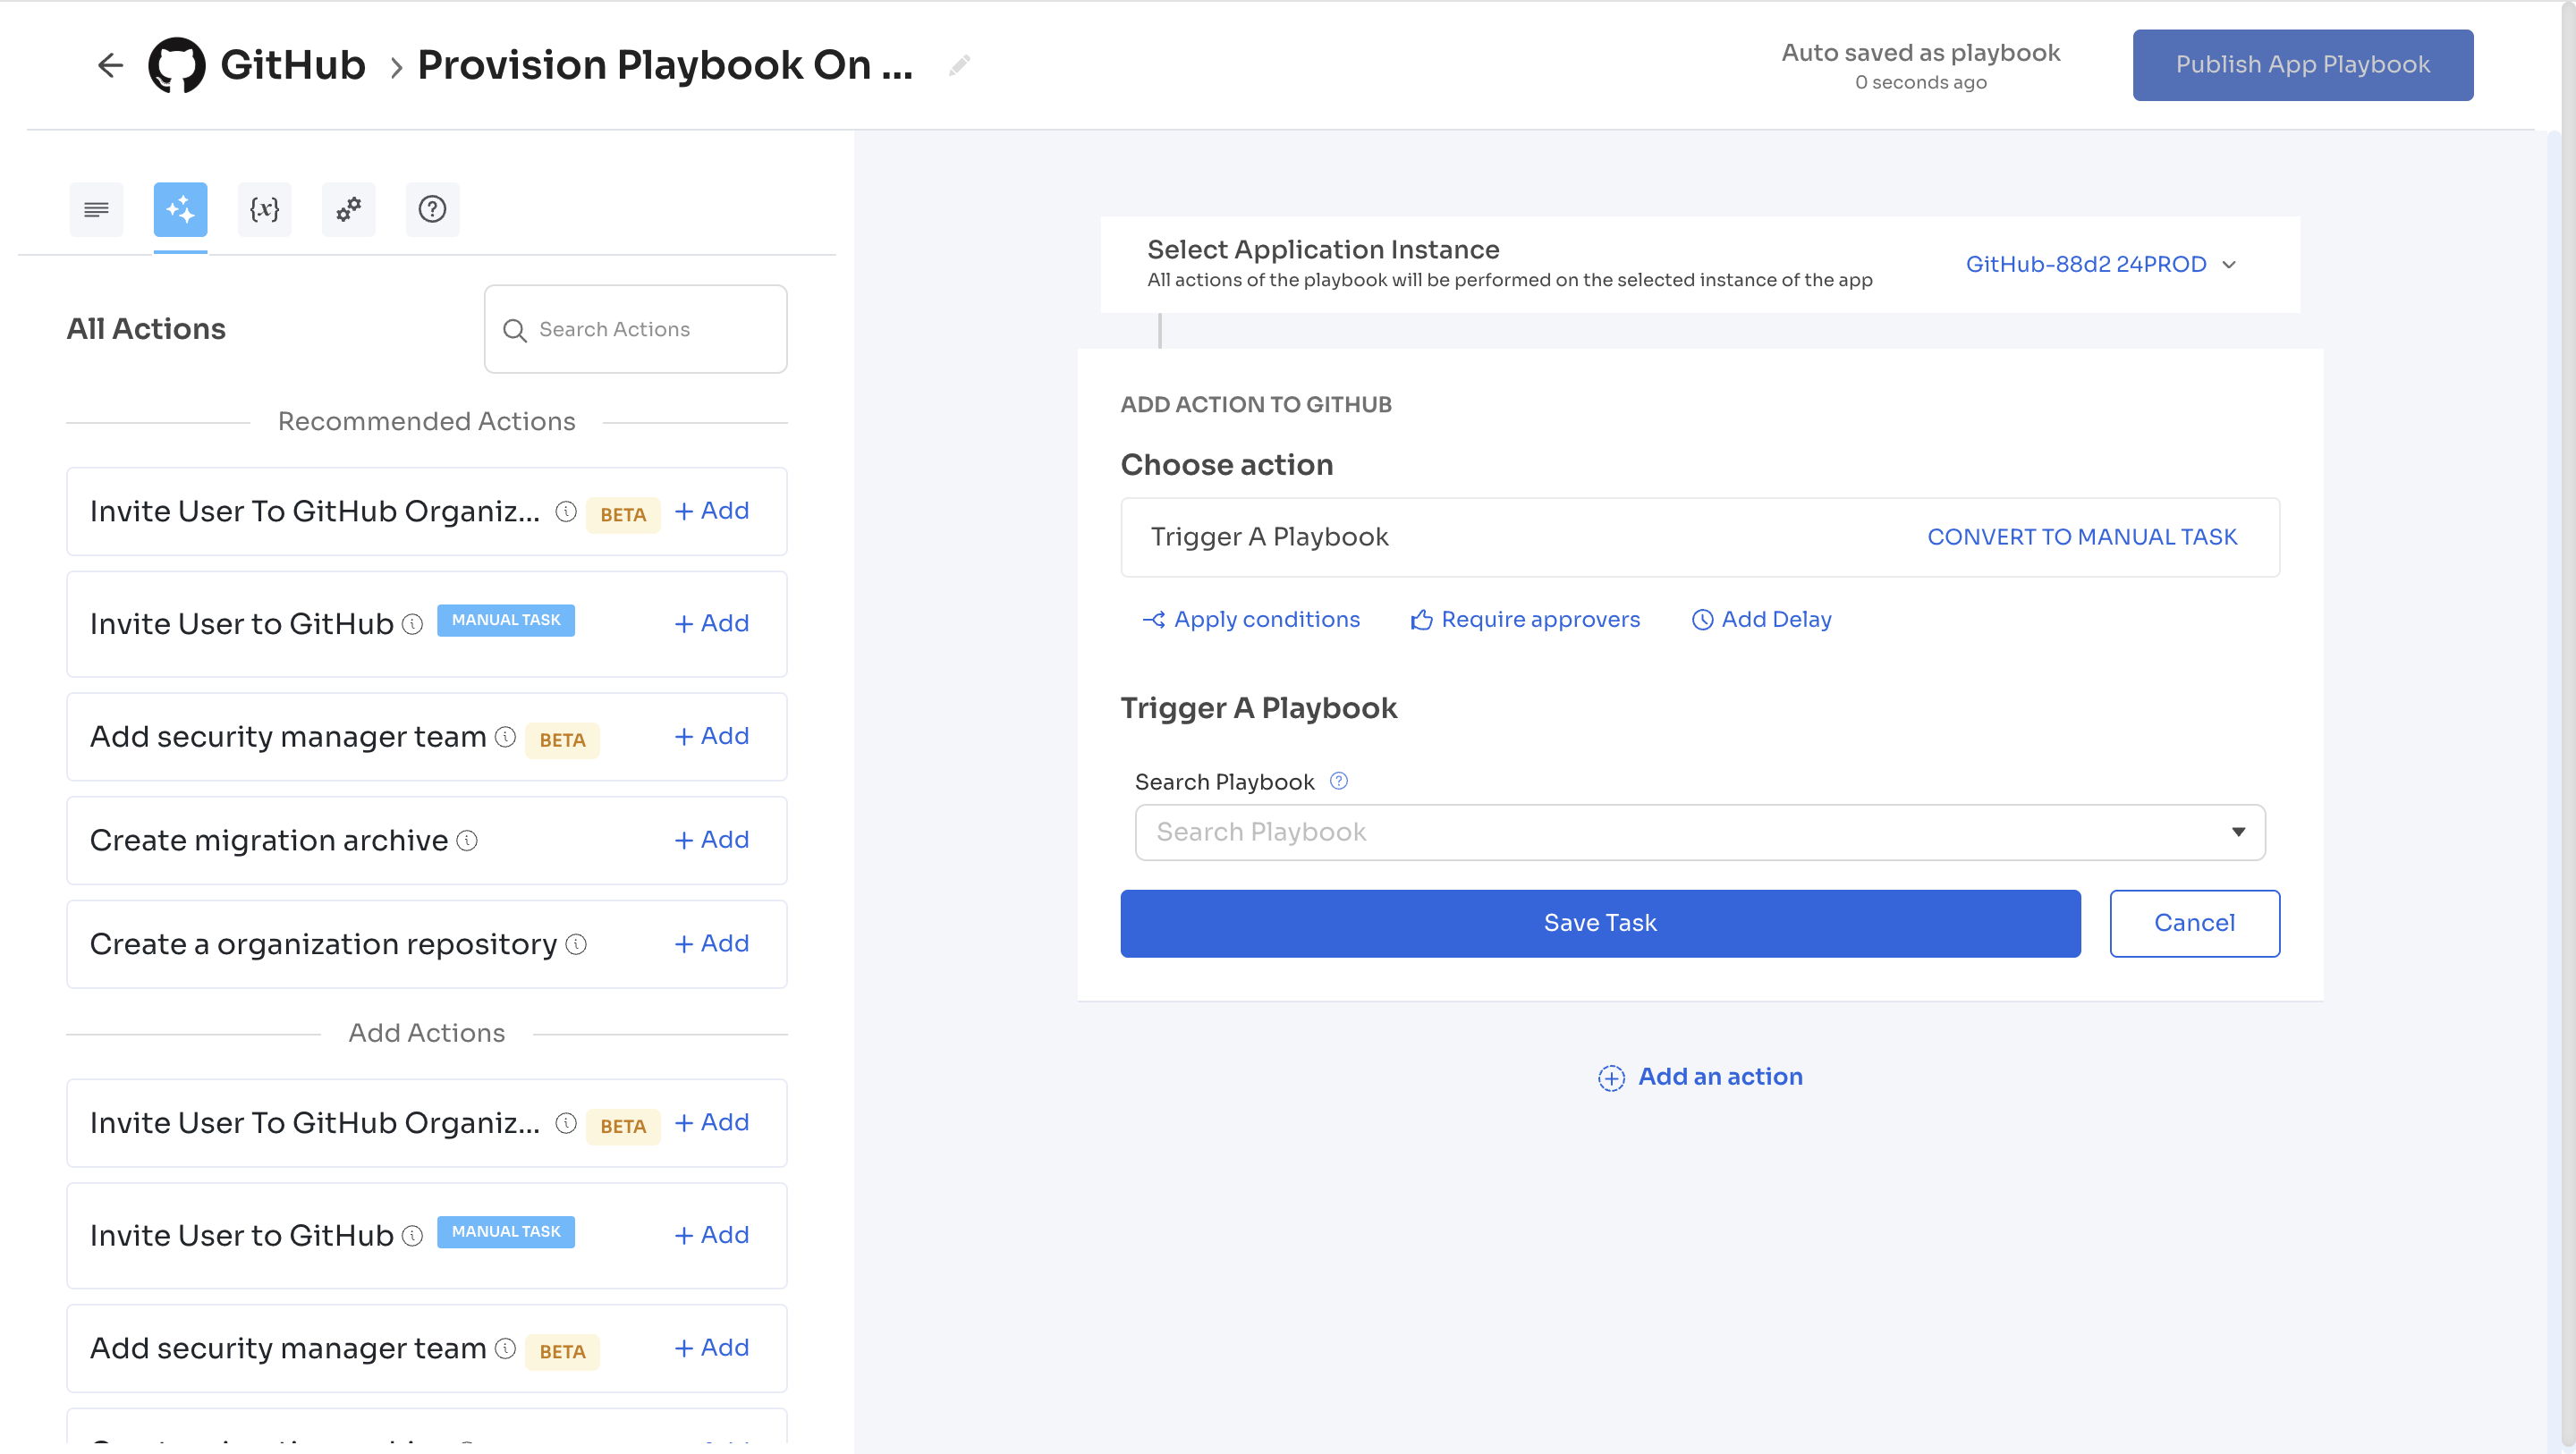The width and height of the screenshot is (2576, 1454).
Task: Show info for Invite User to GitHub under Add Actions
Action: 412,1237
